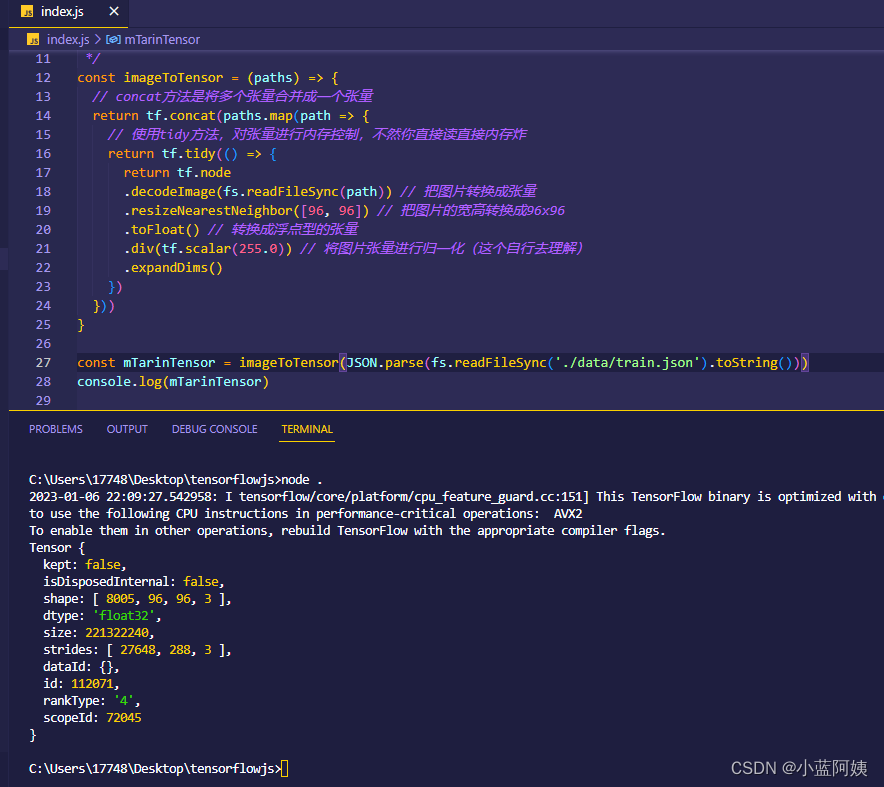Click .toFloat() on line 20

(162, 230)
